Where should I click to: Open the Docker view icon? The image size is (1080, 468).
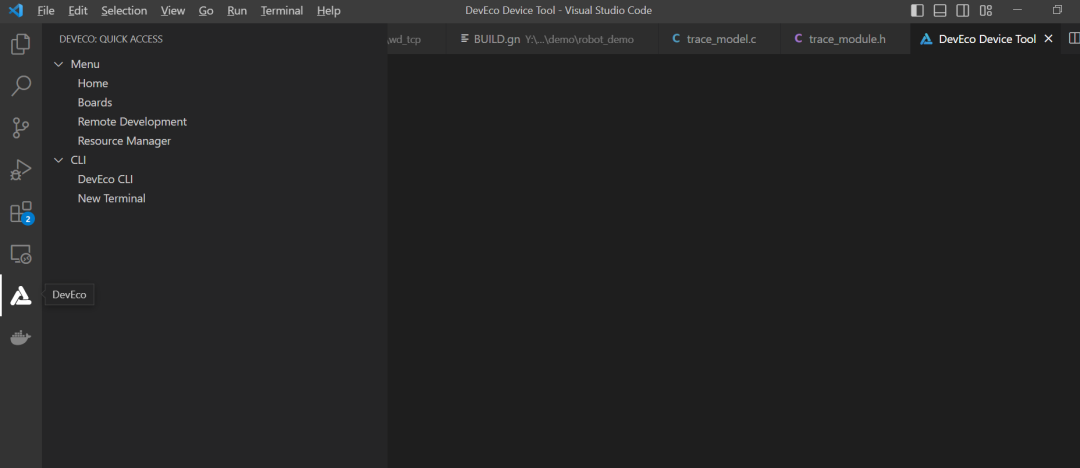pyautogui.click(x=21, y=338)
